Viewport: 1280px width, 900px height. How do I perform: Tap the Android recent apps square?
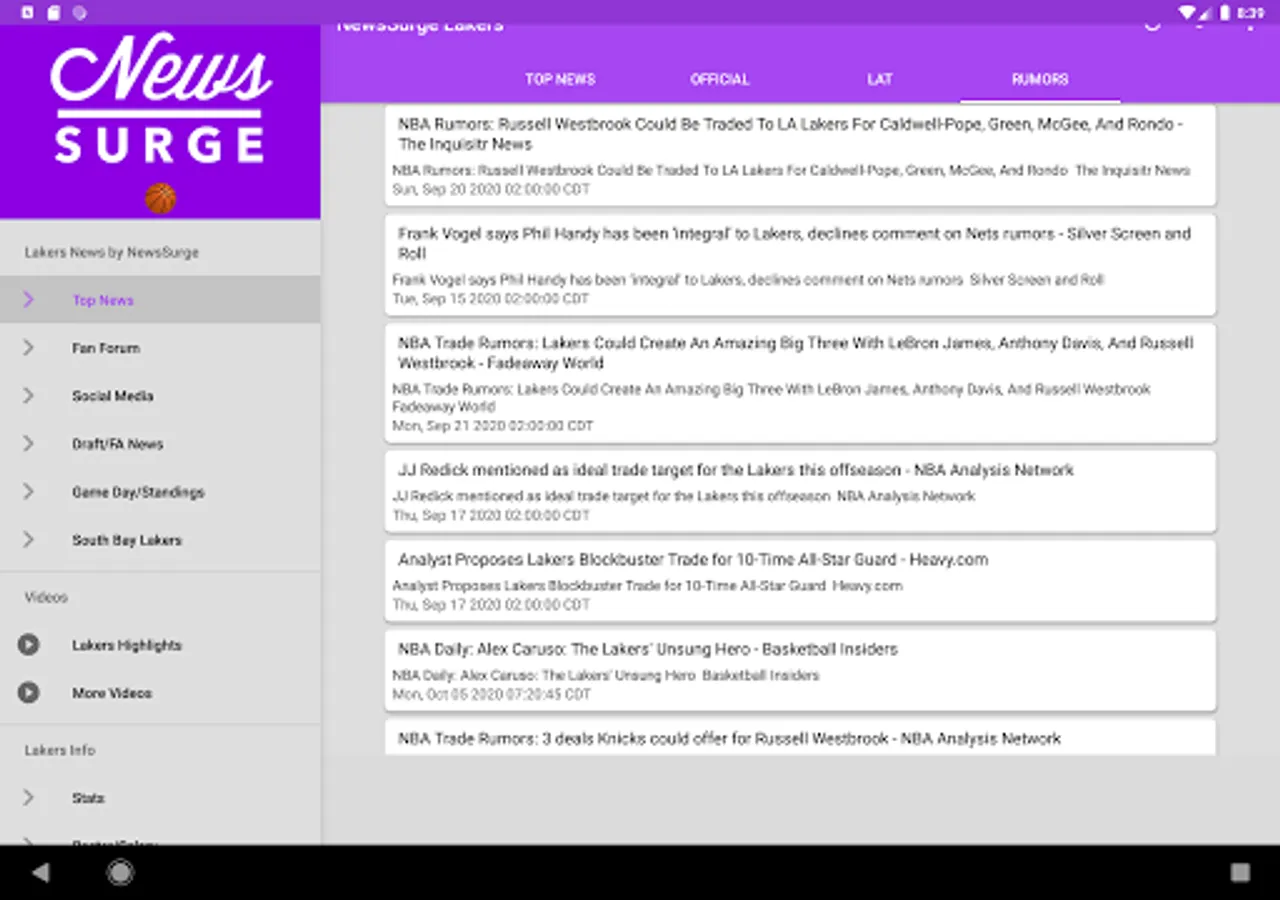1240,873
